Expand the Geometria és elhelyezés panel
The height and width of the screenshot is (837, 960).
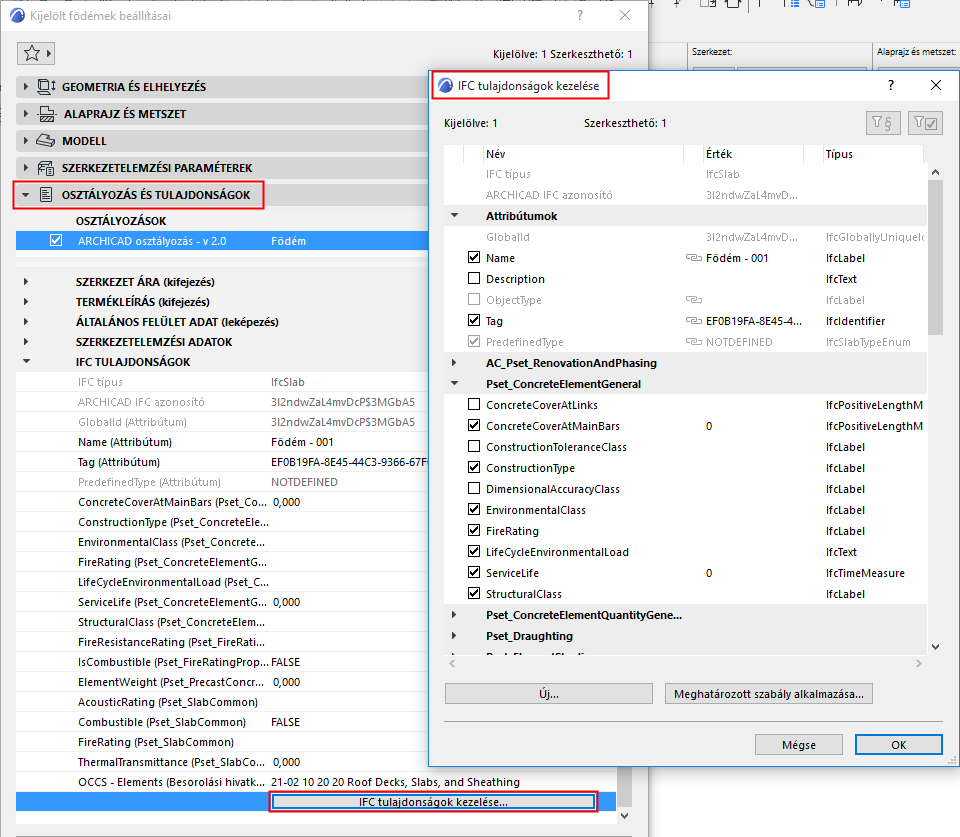coord(26,87)
